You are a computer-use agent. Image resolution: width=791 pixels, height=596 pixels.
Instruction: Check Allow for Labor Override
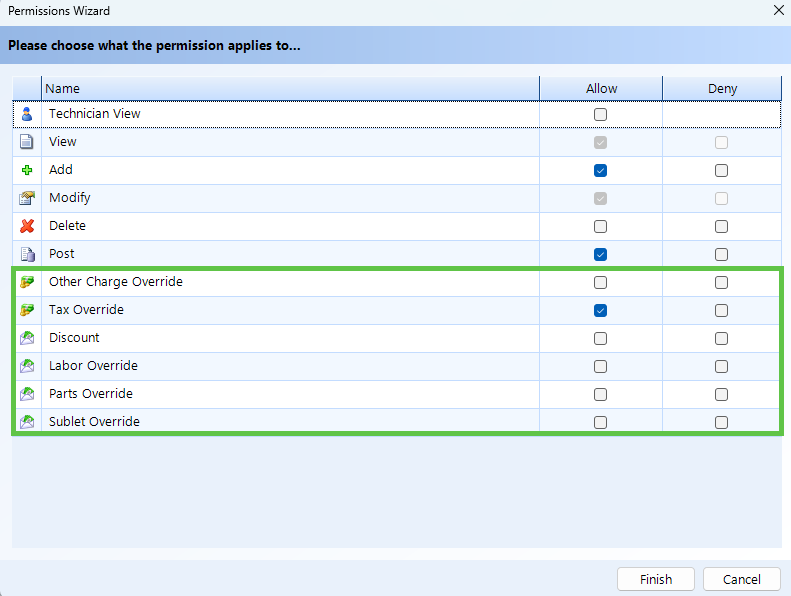[x=600, y=366]
